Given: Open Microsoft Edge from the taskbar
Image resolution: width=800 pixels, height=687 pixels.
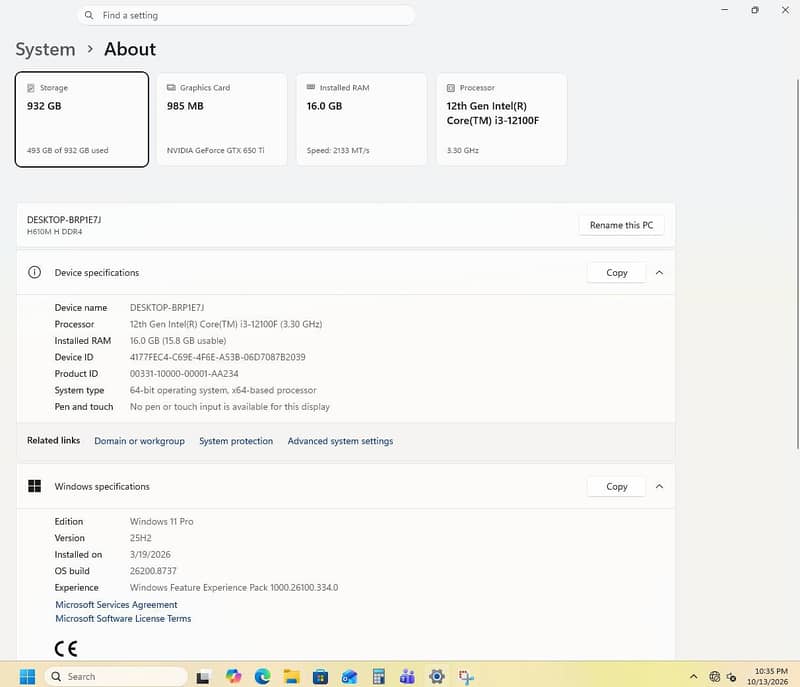Looking at the screenshot, I should (x=262, y=676).
